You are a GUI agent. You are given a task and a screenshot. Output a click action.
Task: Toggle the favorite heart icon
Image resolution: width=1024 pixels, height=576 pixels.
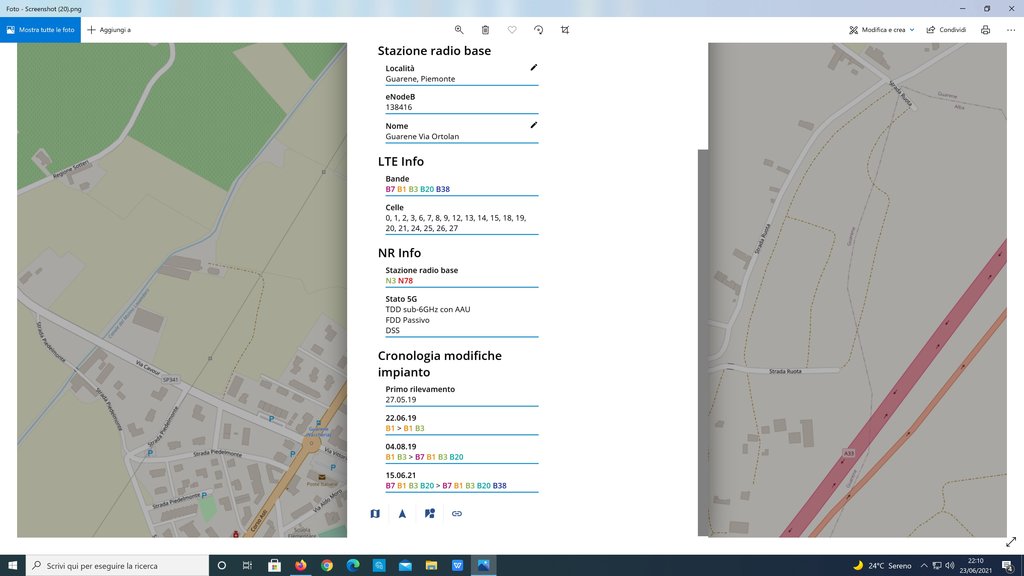512,30
